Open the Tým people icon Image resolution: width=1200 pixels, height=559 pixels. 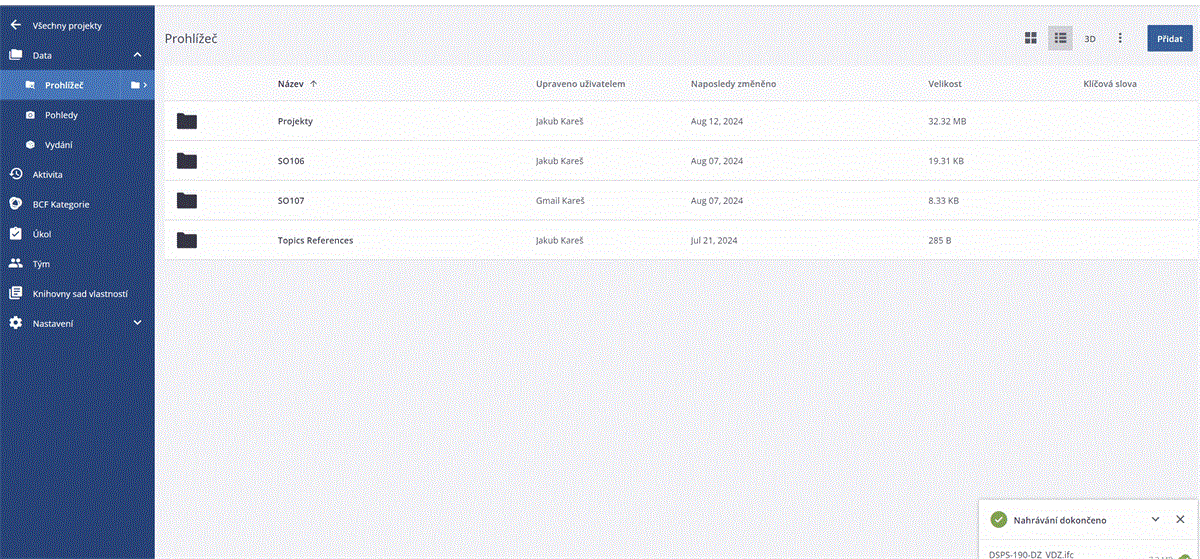[x=15, y=264]
